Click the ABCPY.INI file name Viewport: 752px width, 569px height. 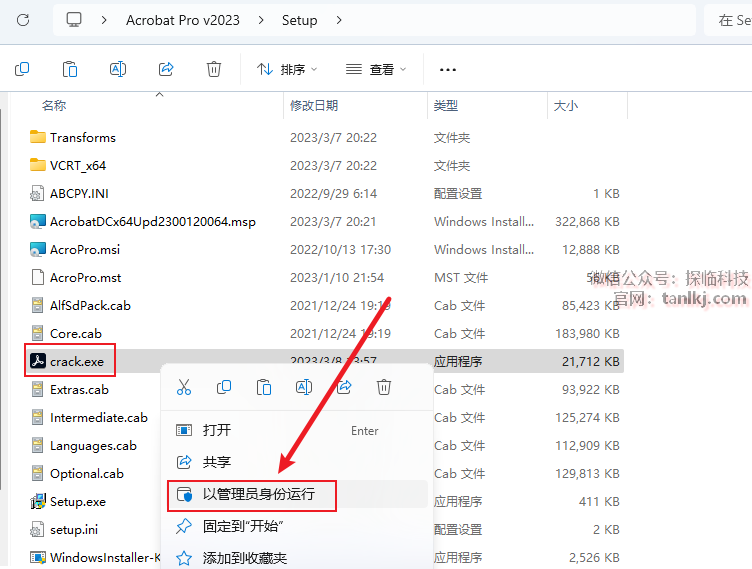click(79, 193)
